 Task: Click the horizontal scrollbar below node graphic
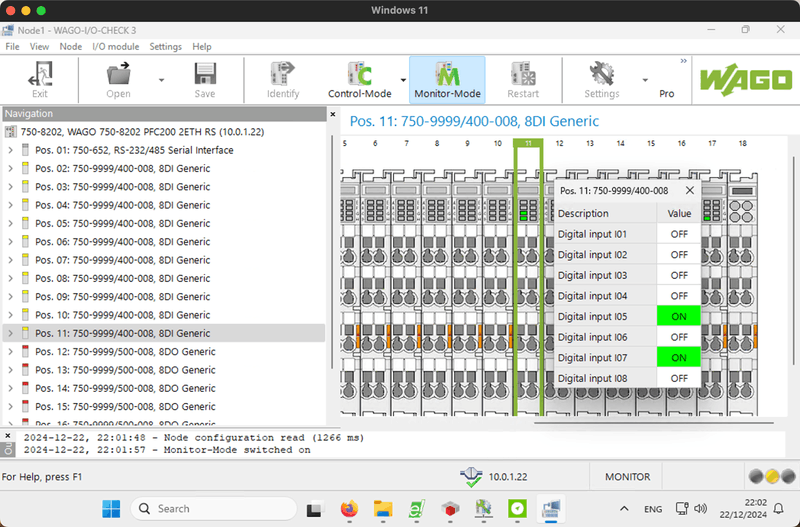[654, 423]
